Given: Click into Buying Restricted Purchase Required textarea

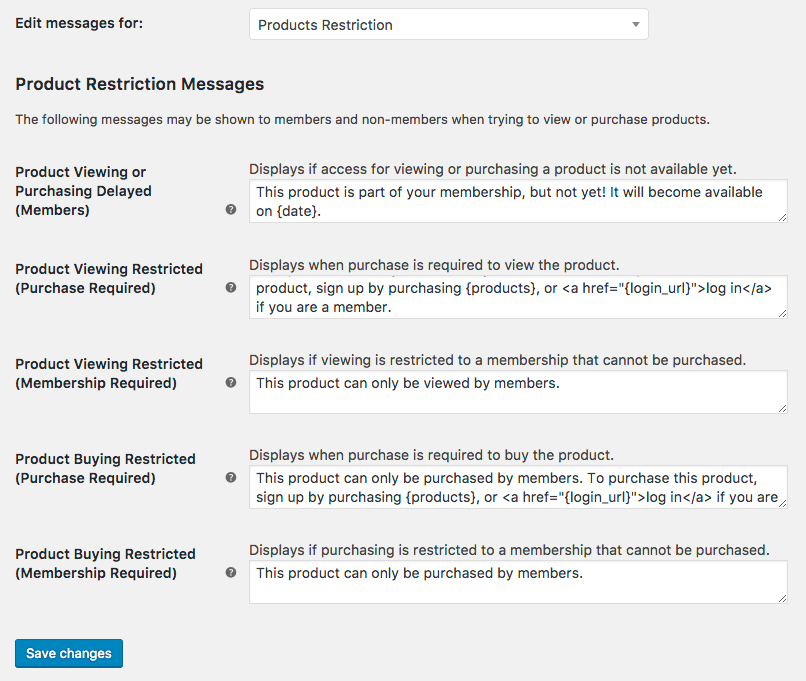Looking at the screenshot, I should point(518,487).
